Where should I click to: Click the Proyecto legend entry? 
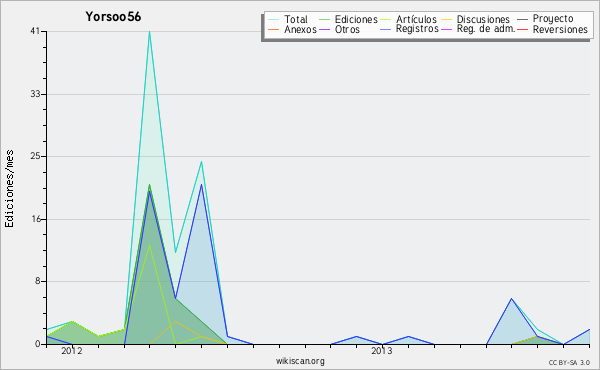[553, 19]
